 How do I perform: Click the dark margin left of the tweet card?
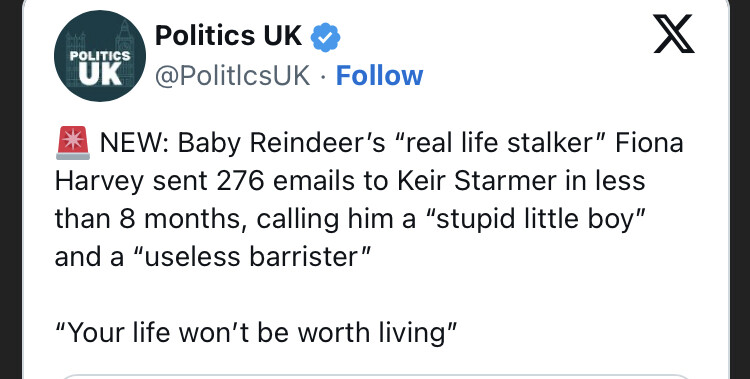pyautogui.click(x=11, y=190)
